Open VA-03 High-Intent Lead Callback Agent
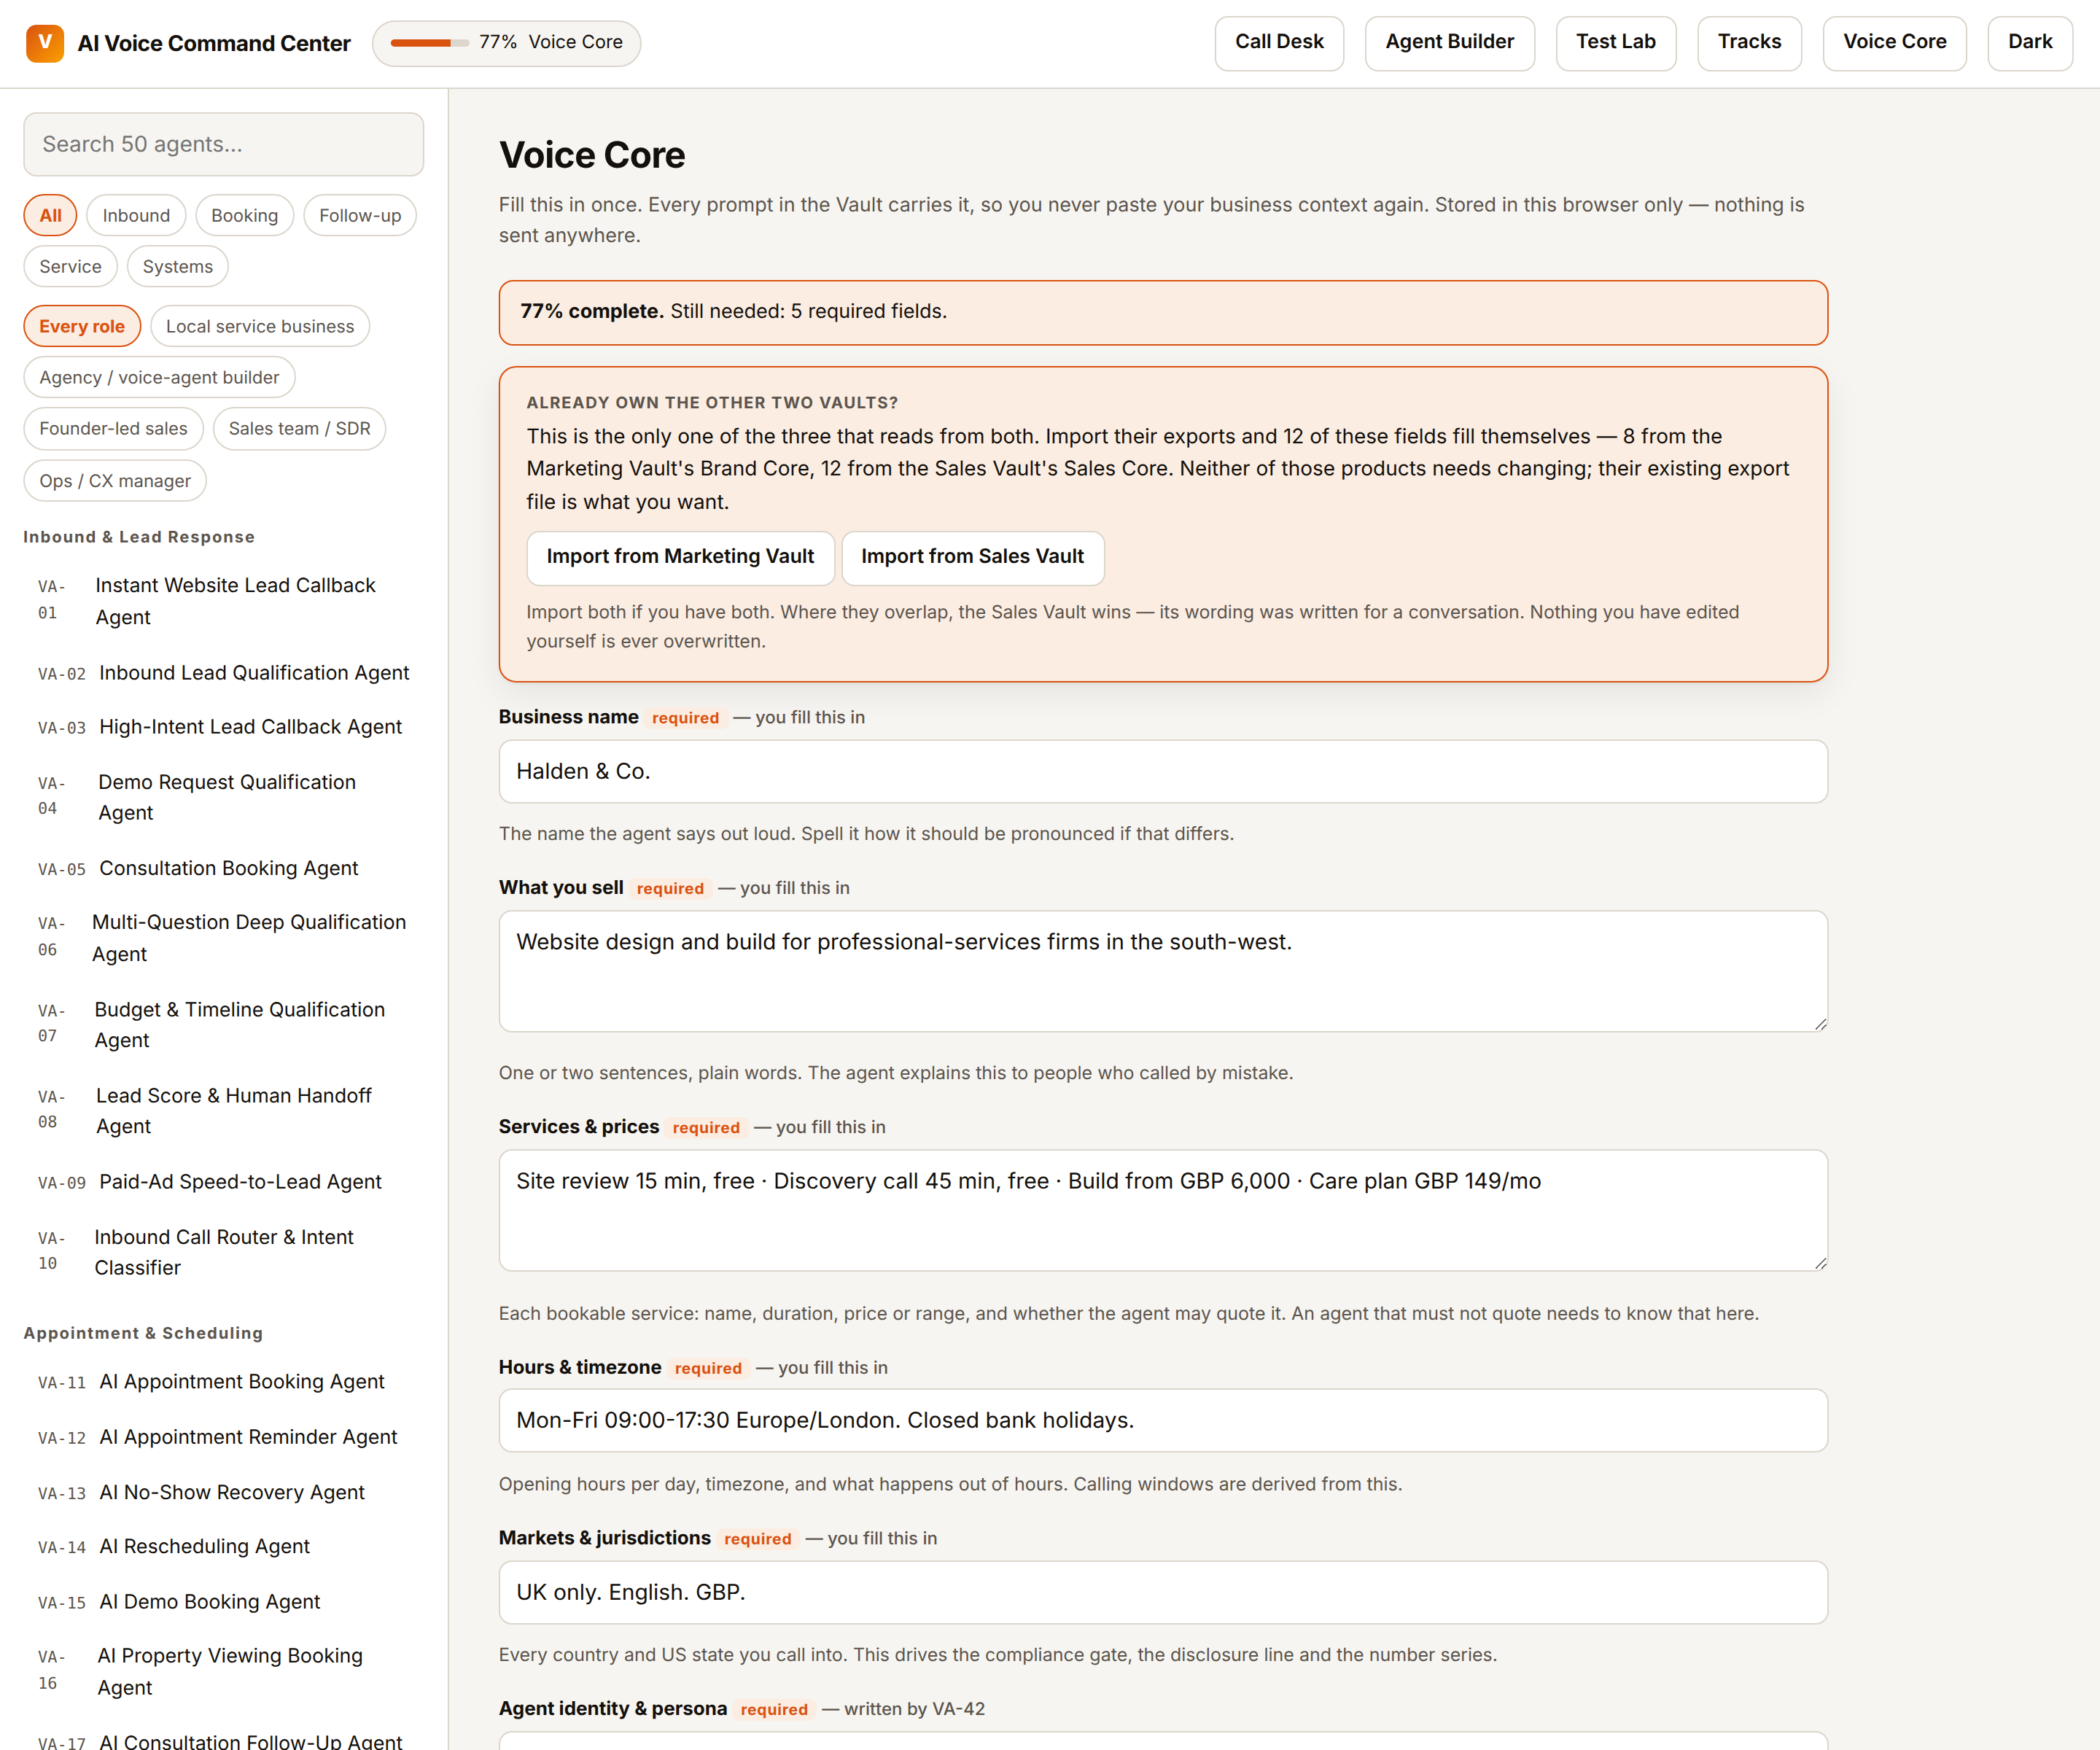This screenshot has width=2100, height=1750. coord(224,727)
